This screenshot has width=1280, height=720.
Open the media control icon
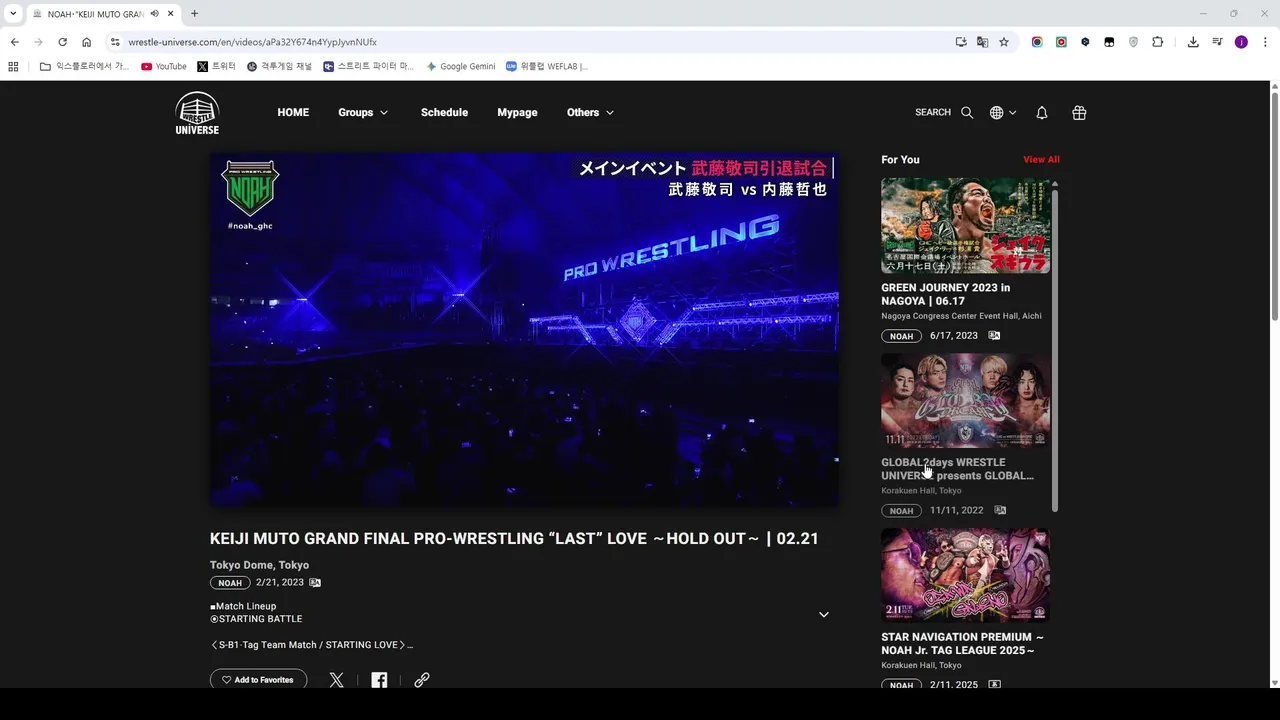click(1217, 42)
